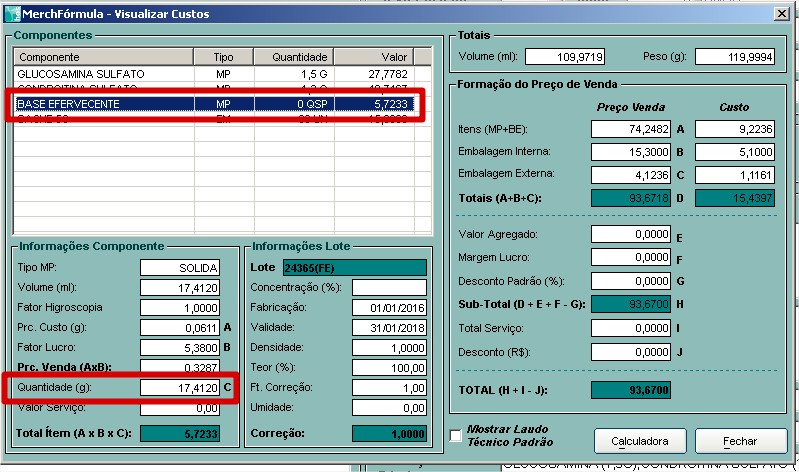The width and height of the screenshot is (799, 472).
Task: Click Totais (A+B+C) Preço Venda value 93,6718
Action: click(631, 198)
